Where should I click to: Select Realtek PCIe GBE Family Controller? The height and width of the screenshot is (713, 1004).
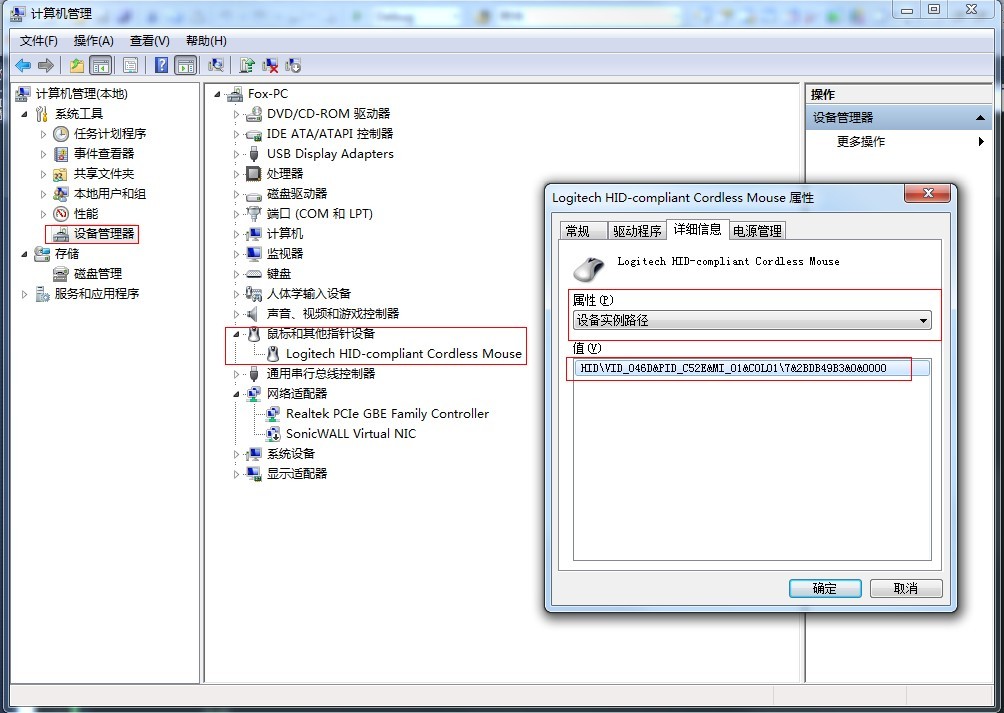(387, 414)
